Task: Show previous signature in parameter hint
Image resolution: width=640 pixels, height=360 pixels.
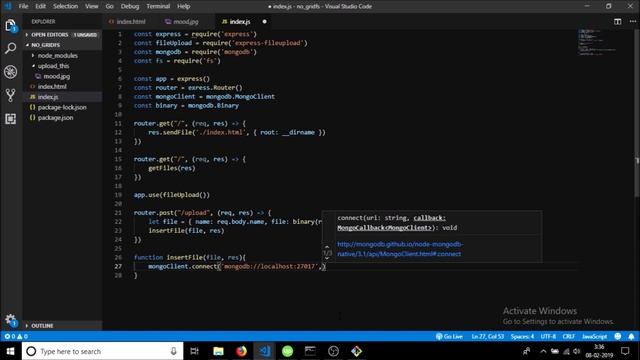Action: point(327,247)
